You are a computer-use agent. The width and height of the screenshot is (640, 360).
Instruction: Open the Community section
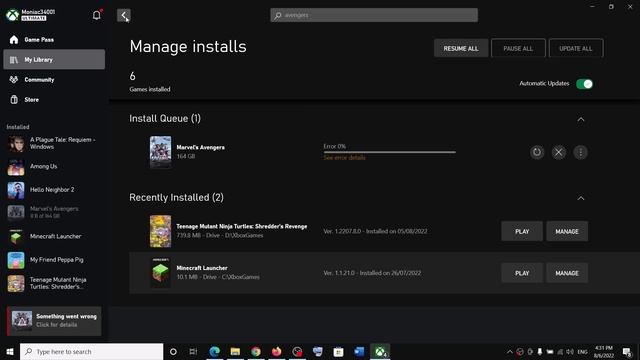54,80
